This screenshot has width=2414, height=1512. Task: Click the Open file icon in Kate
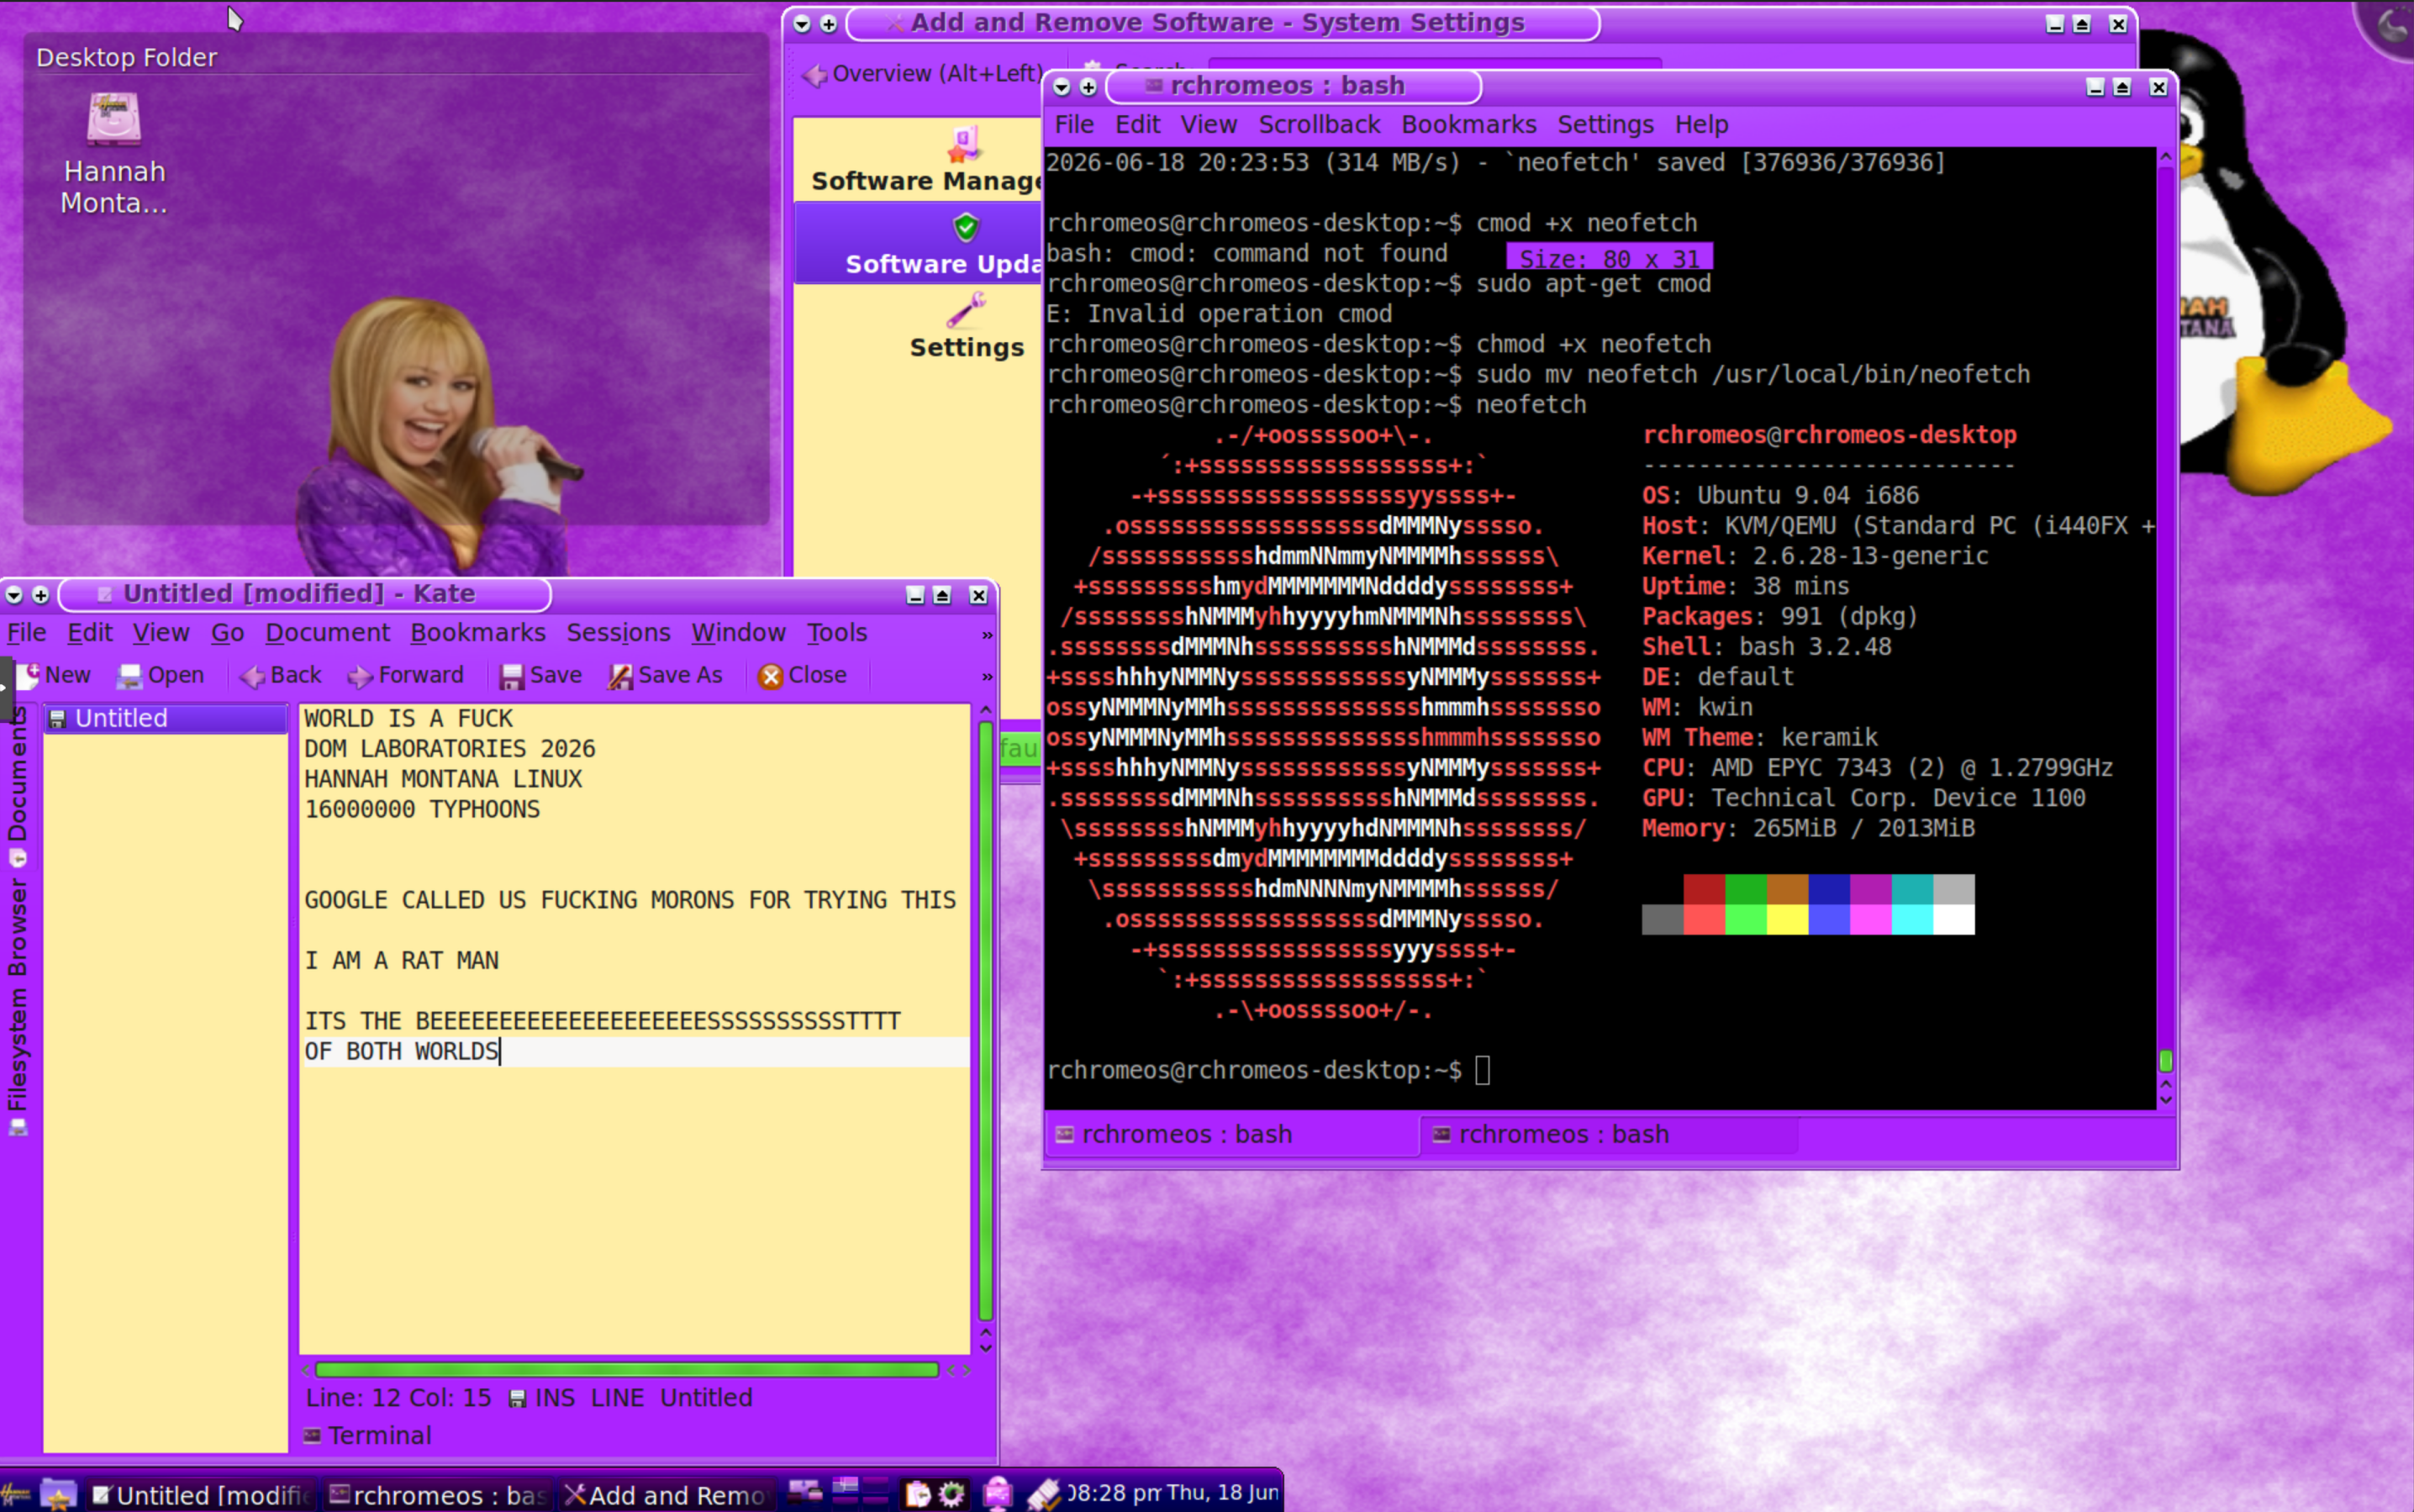(129, 677)
